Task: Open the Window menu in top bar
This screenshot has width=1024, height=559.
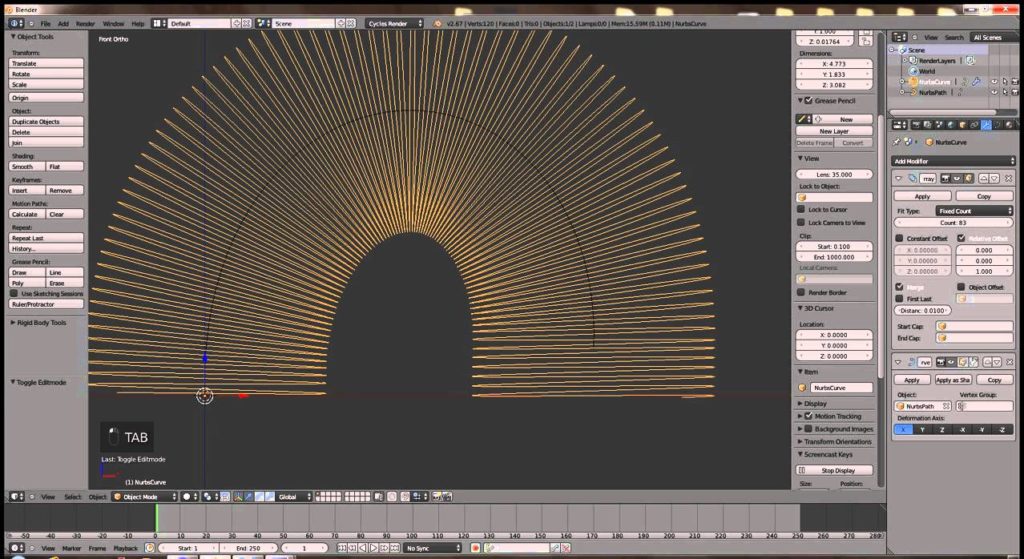Action: click(113, 23)
